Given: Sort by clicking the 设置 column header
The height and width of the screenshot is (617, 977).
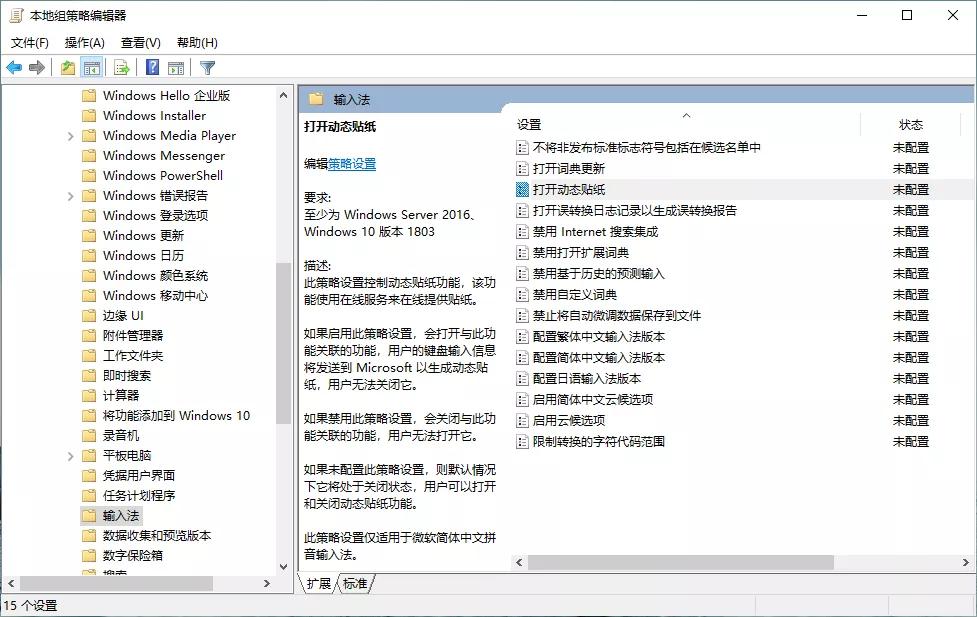Looking at the screenshot, I should pos(528,124).
